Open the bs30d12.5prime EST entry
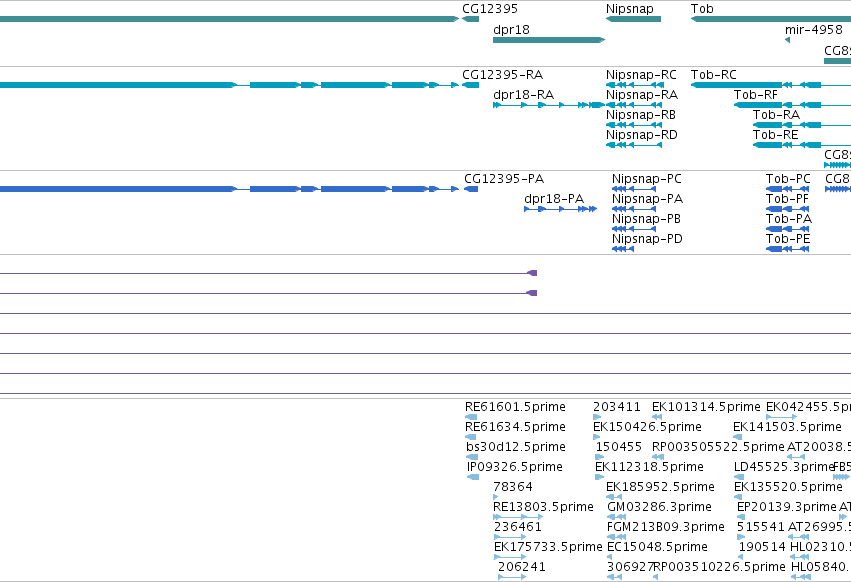 point(516,447)
